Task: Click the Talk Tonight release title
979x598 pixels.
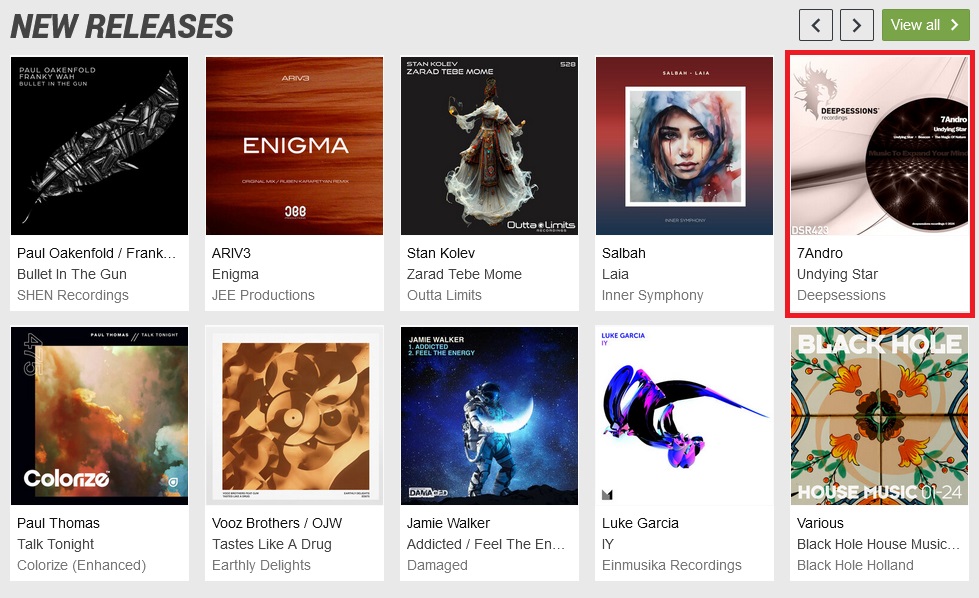Action: pyautogui.click(x=56, y=544)
